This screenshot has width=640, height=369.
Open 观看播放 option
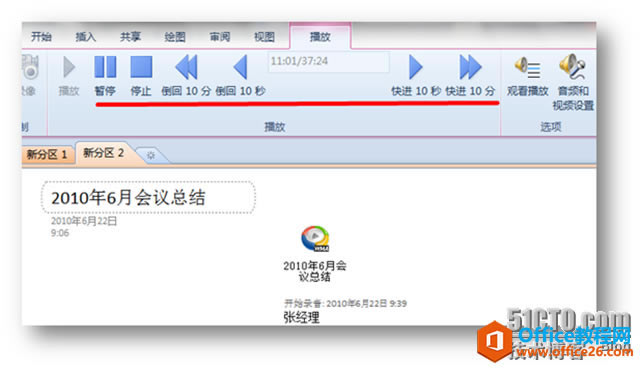point(528,77)
